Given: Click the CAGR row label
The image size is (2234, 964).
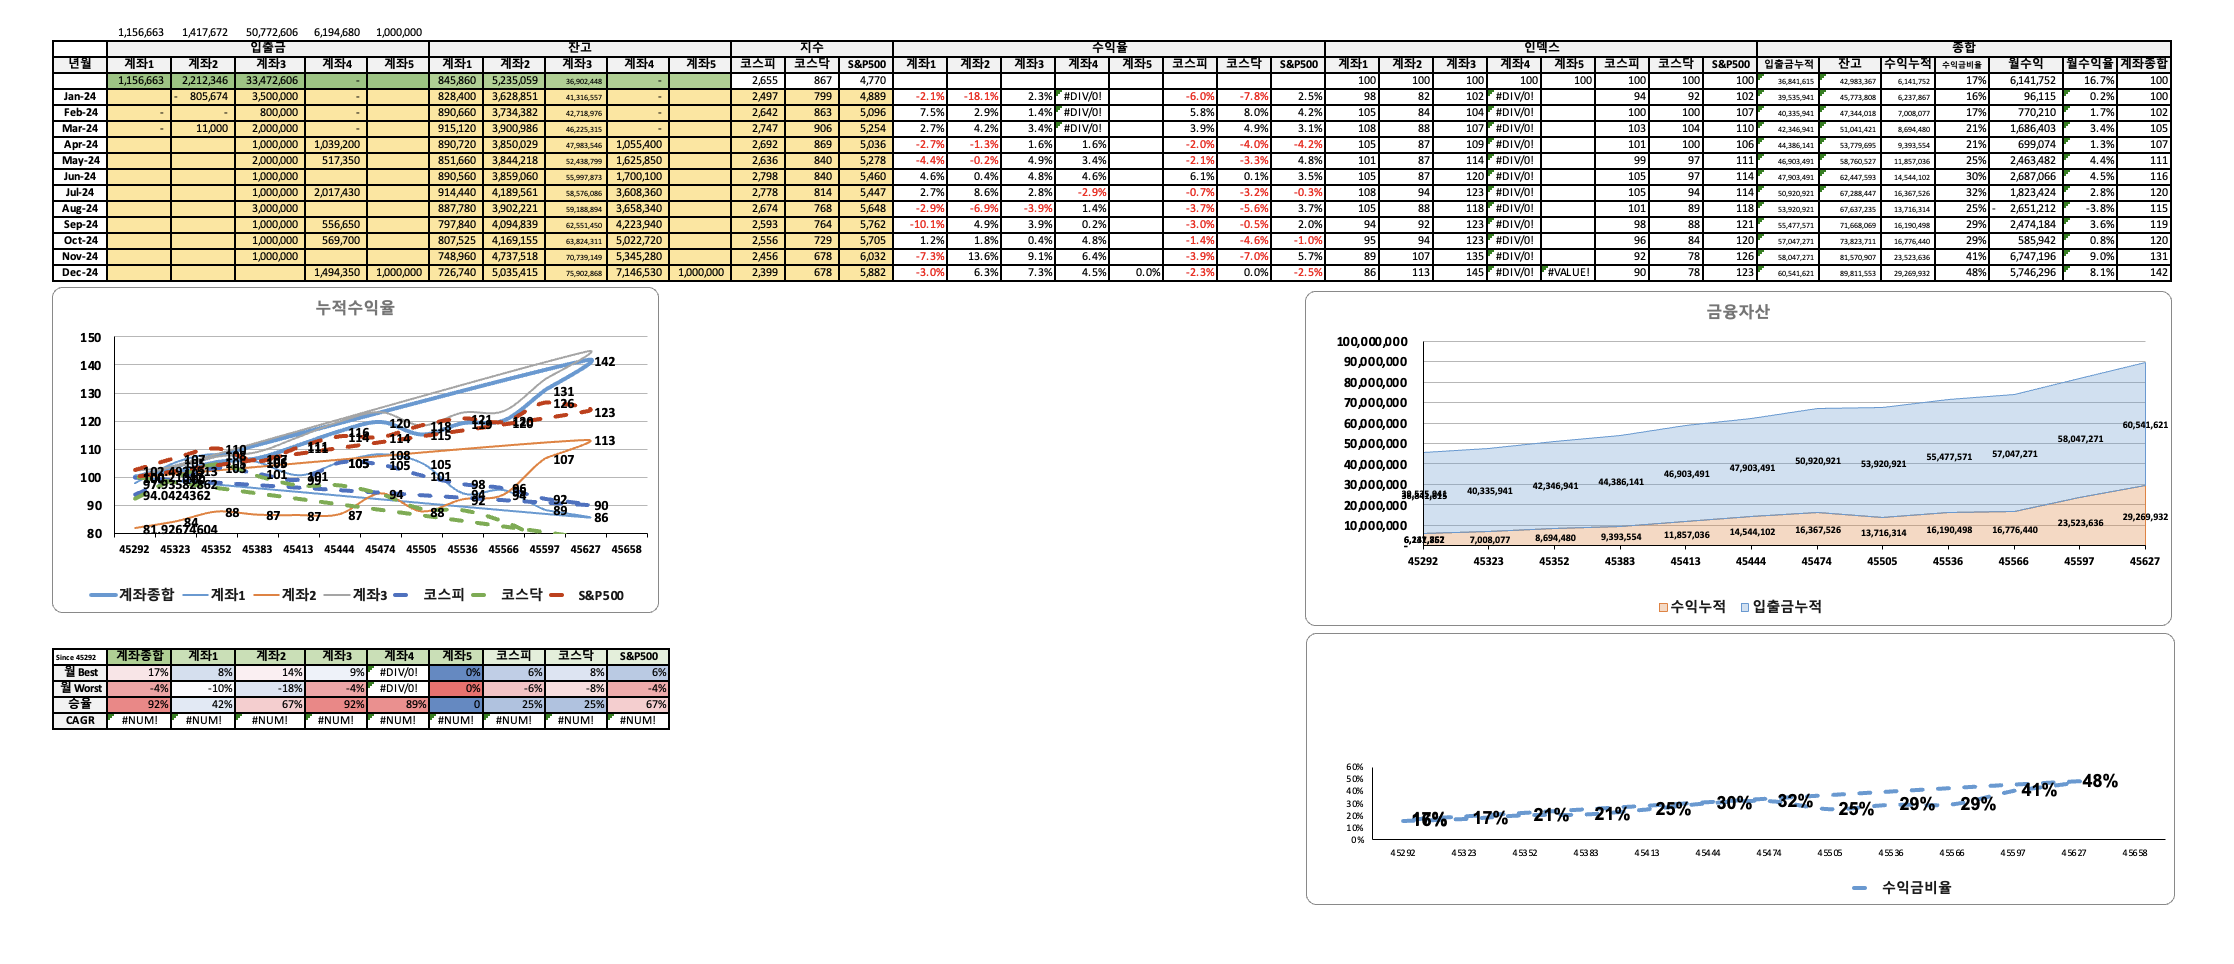Looking at the screenshot, I should pyautogui.click(x=80, y=721).
